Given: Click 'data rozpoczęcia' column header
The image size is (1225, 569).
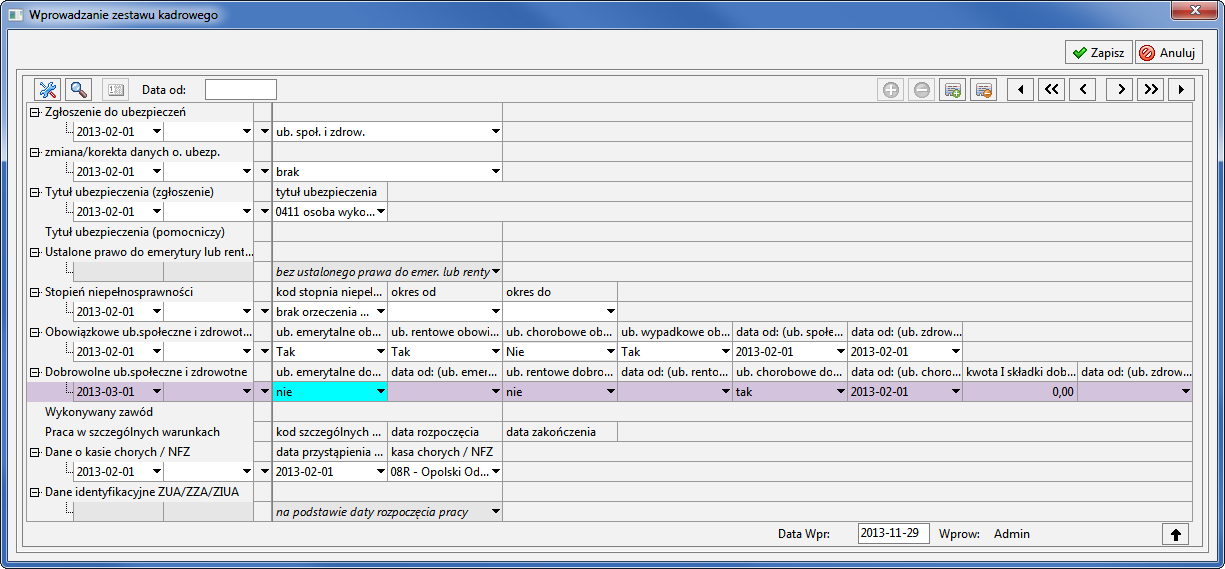Looking at the screenshot, I should pyautogui.click(x=445, y=432).
